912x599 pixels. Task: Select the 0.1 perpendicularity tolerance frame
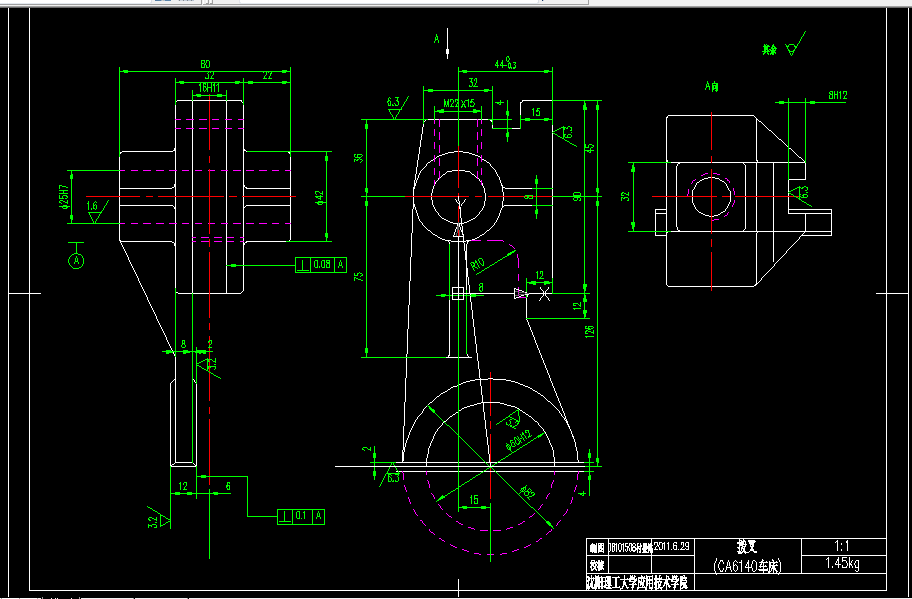(301, 516)
